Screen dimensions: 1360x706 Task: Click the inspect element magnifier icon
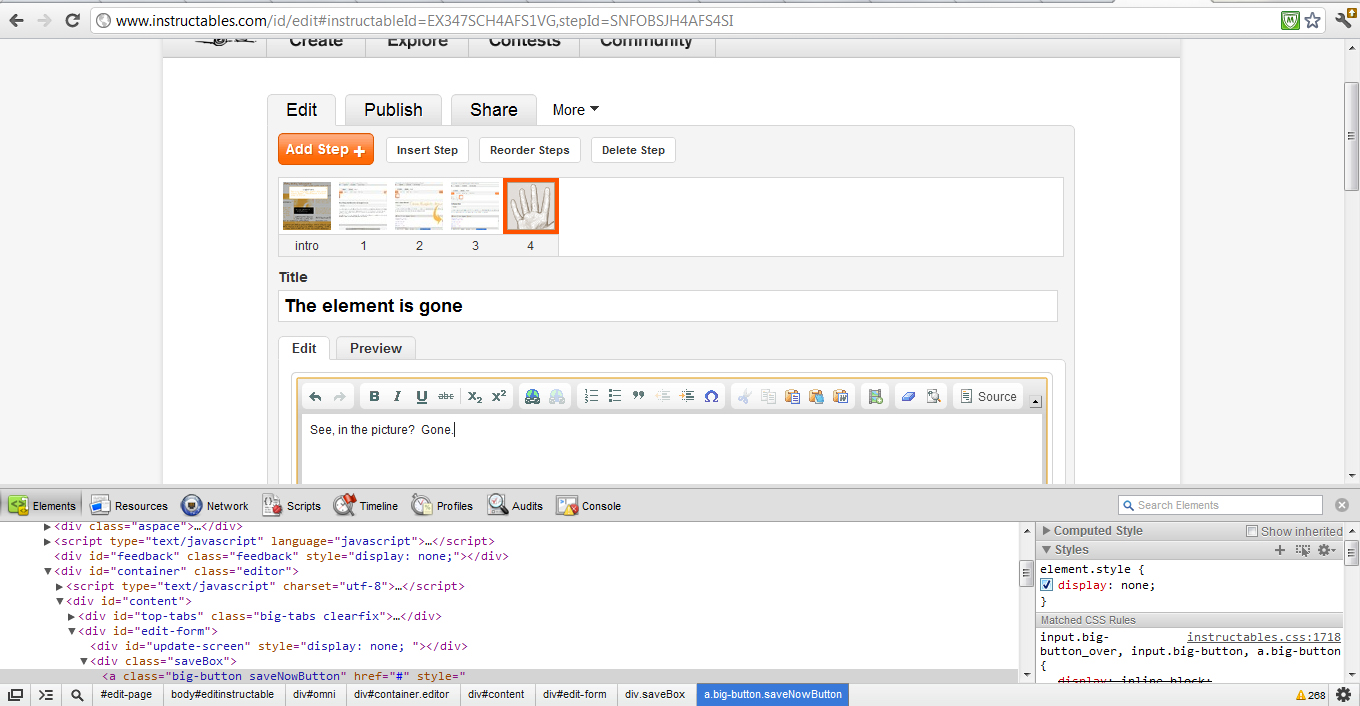click(x=77, y=695)
